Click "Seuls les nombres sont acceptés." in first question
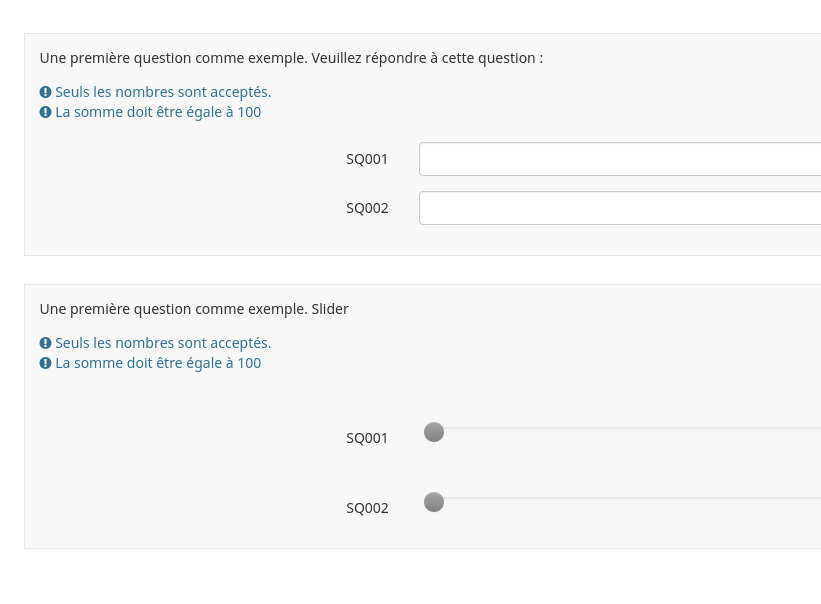Image resolution: width=821 pixels, height=604 pixels. tap(163, 92)
